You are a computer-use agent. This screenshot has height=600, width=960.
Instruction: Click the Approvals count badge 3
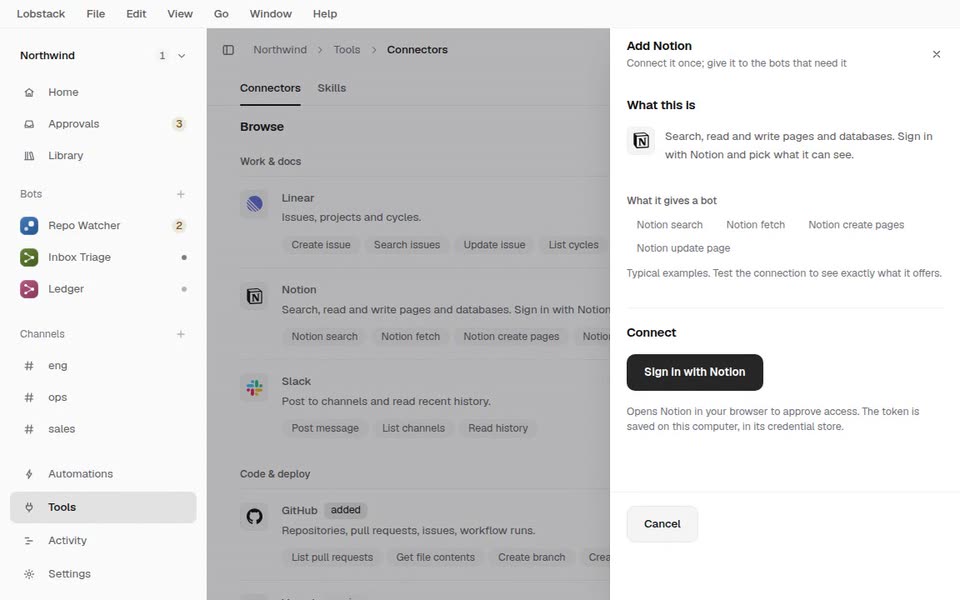179,124
